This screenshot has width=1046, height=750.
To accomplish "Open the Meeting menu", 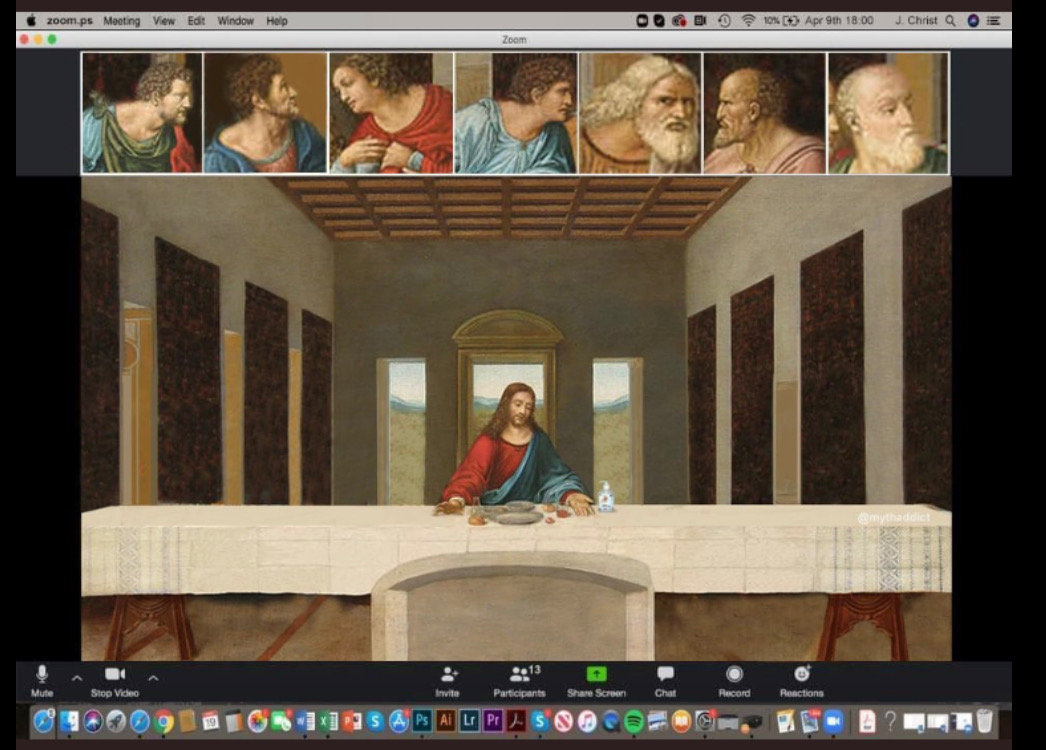I will click(x=121, y=20).
